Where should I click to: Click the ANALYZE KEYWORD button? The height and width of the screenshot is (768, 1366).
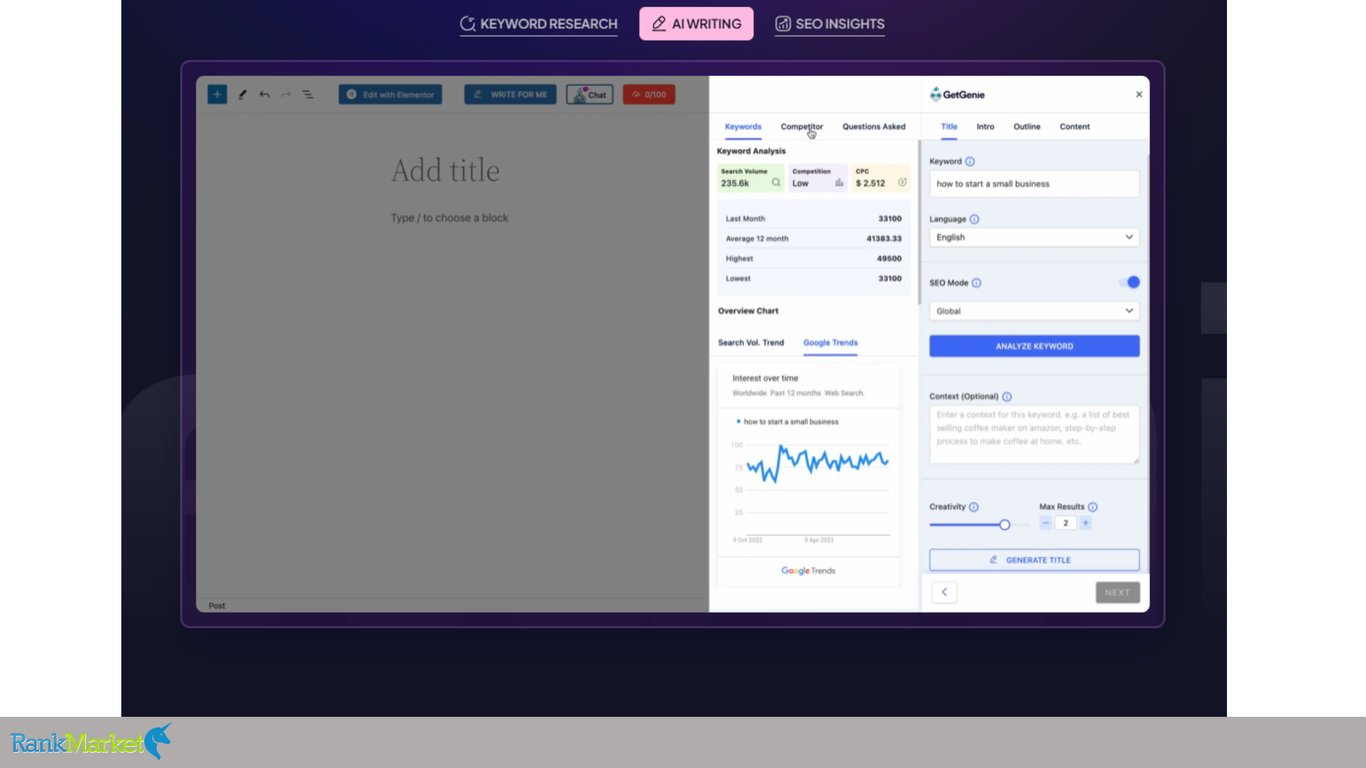1034,346
